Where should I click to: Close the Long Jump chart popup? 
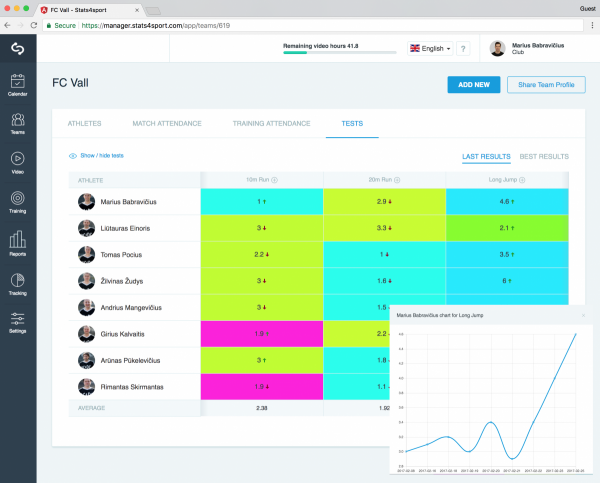click(584, 315)
